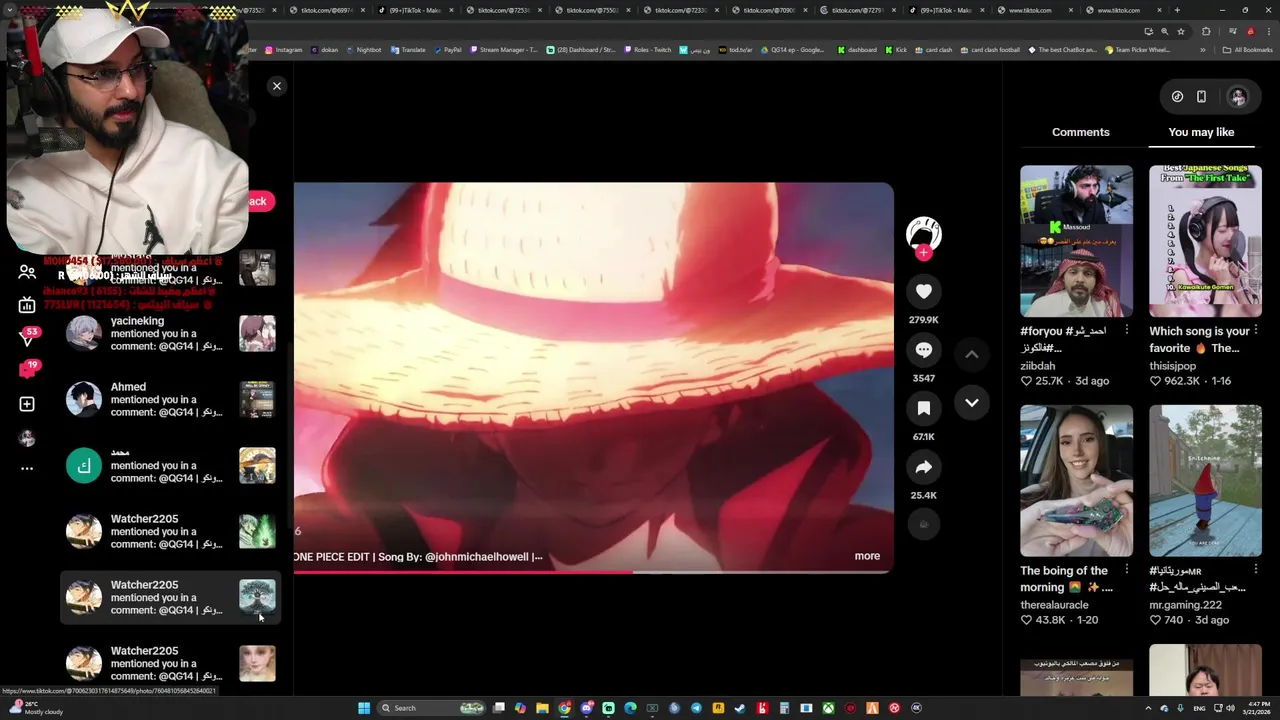Open the LIVE icon in TikTok sidebar

point(27,305)
